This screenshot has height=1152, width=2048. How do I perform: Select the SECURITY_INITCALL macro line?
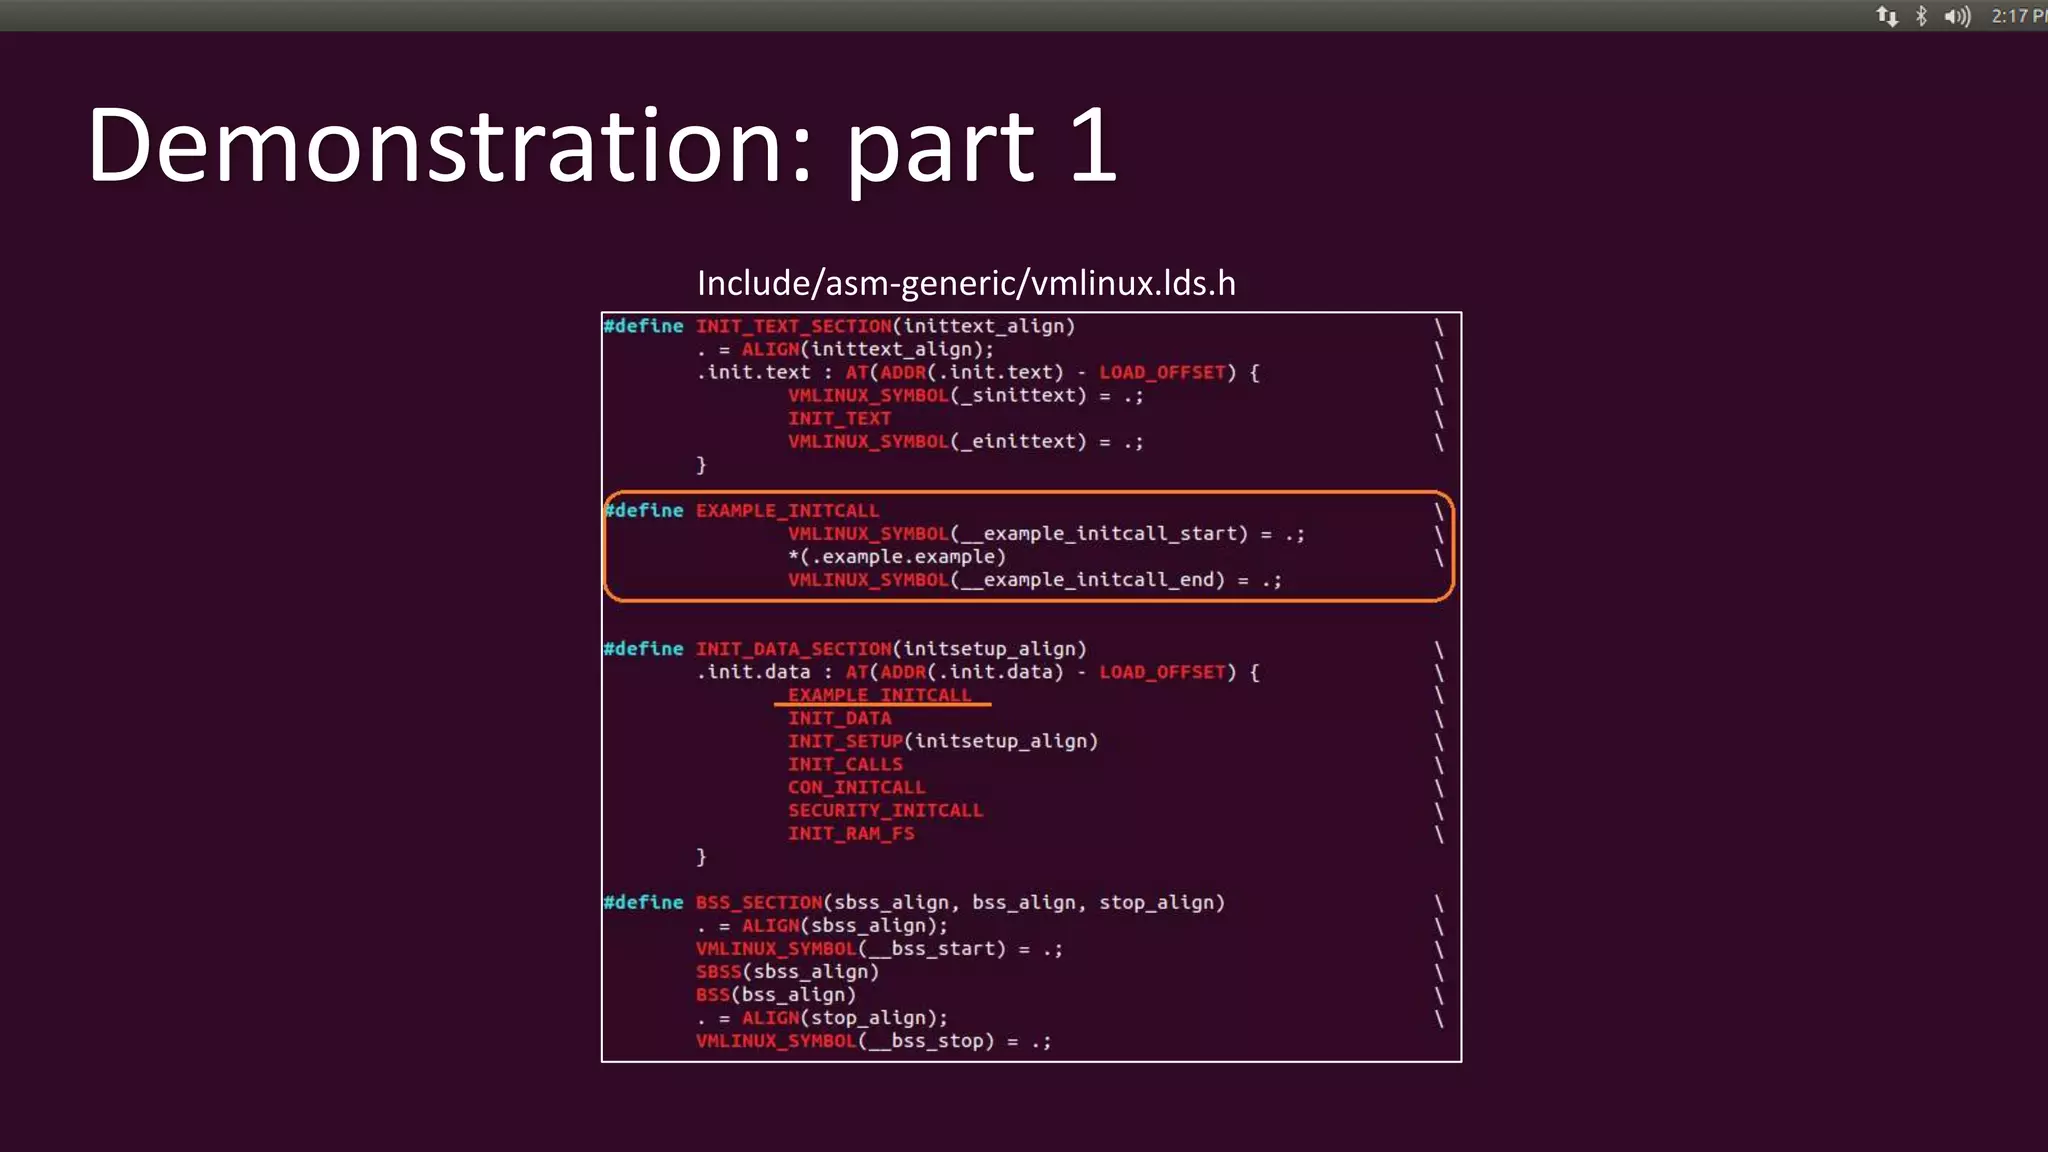tap(885, 810)
